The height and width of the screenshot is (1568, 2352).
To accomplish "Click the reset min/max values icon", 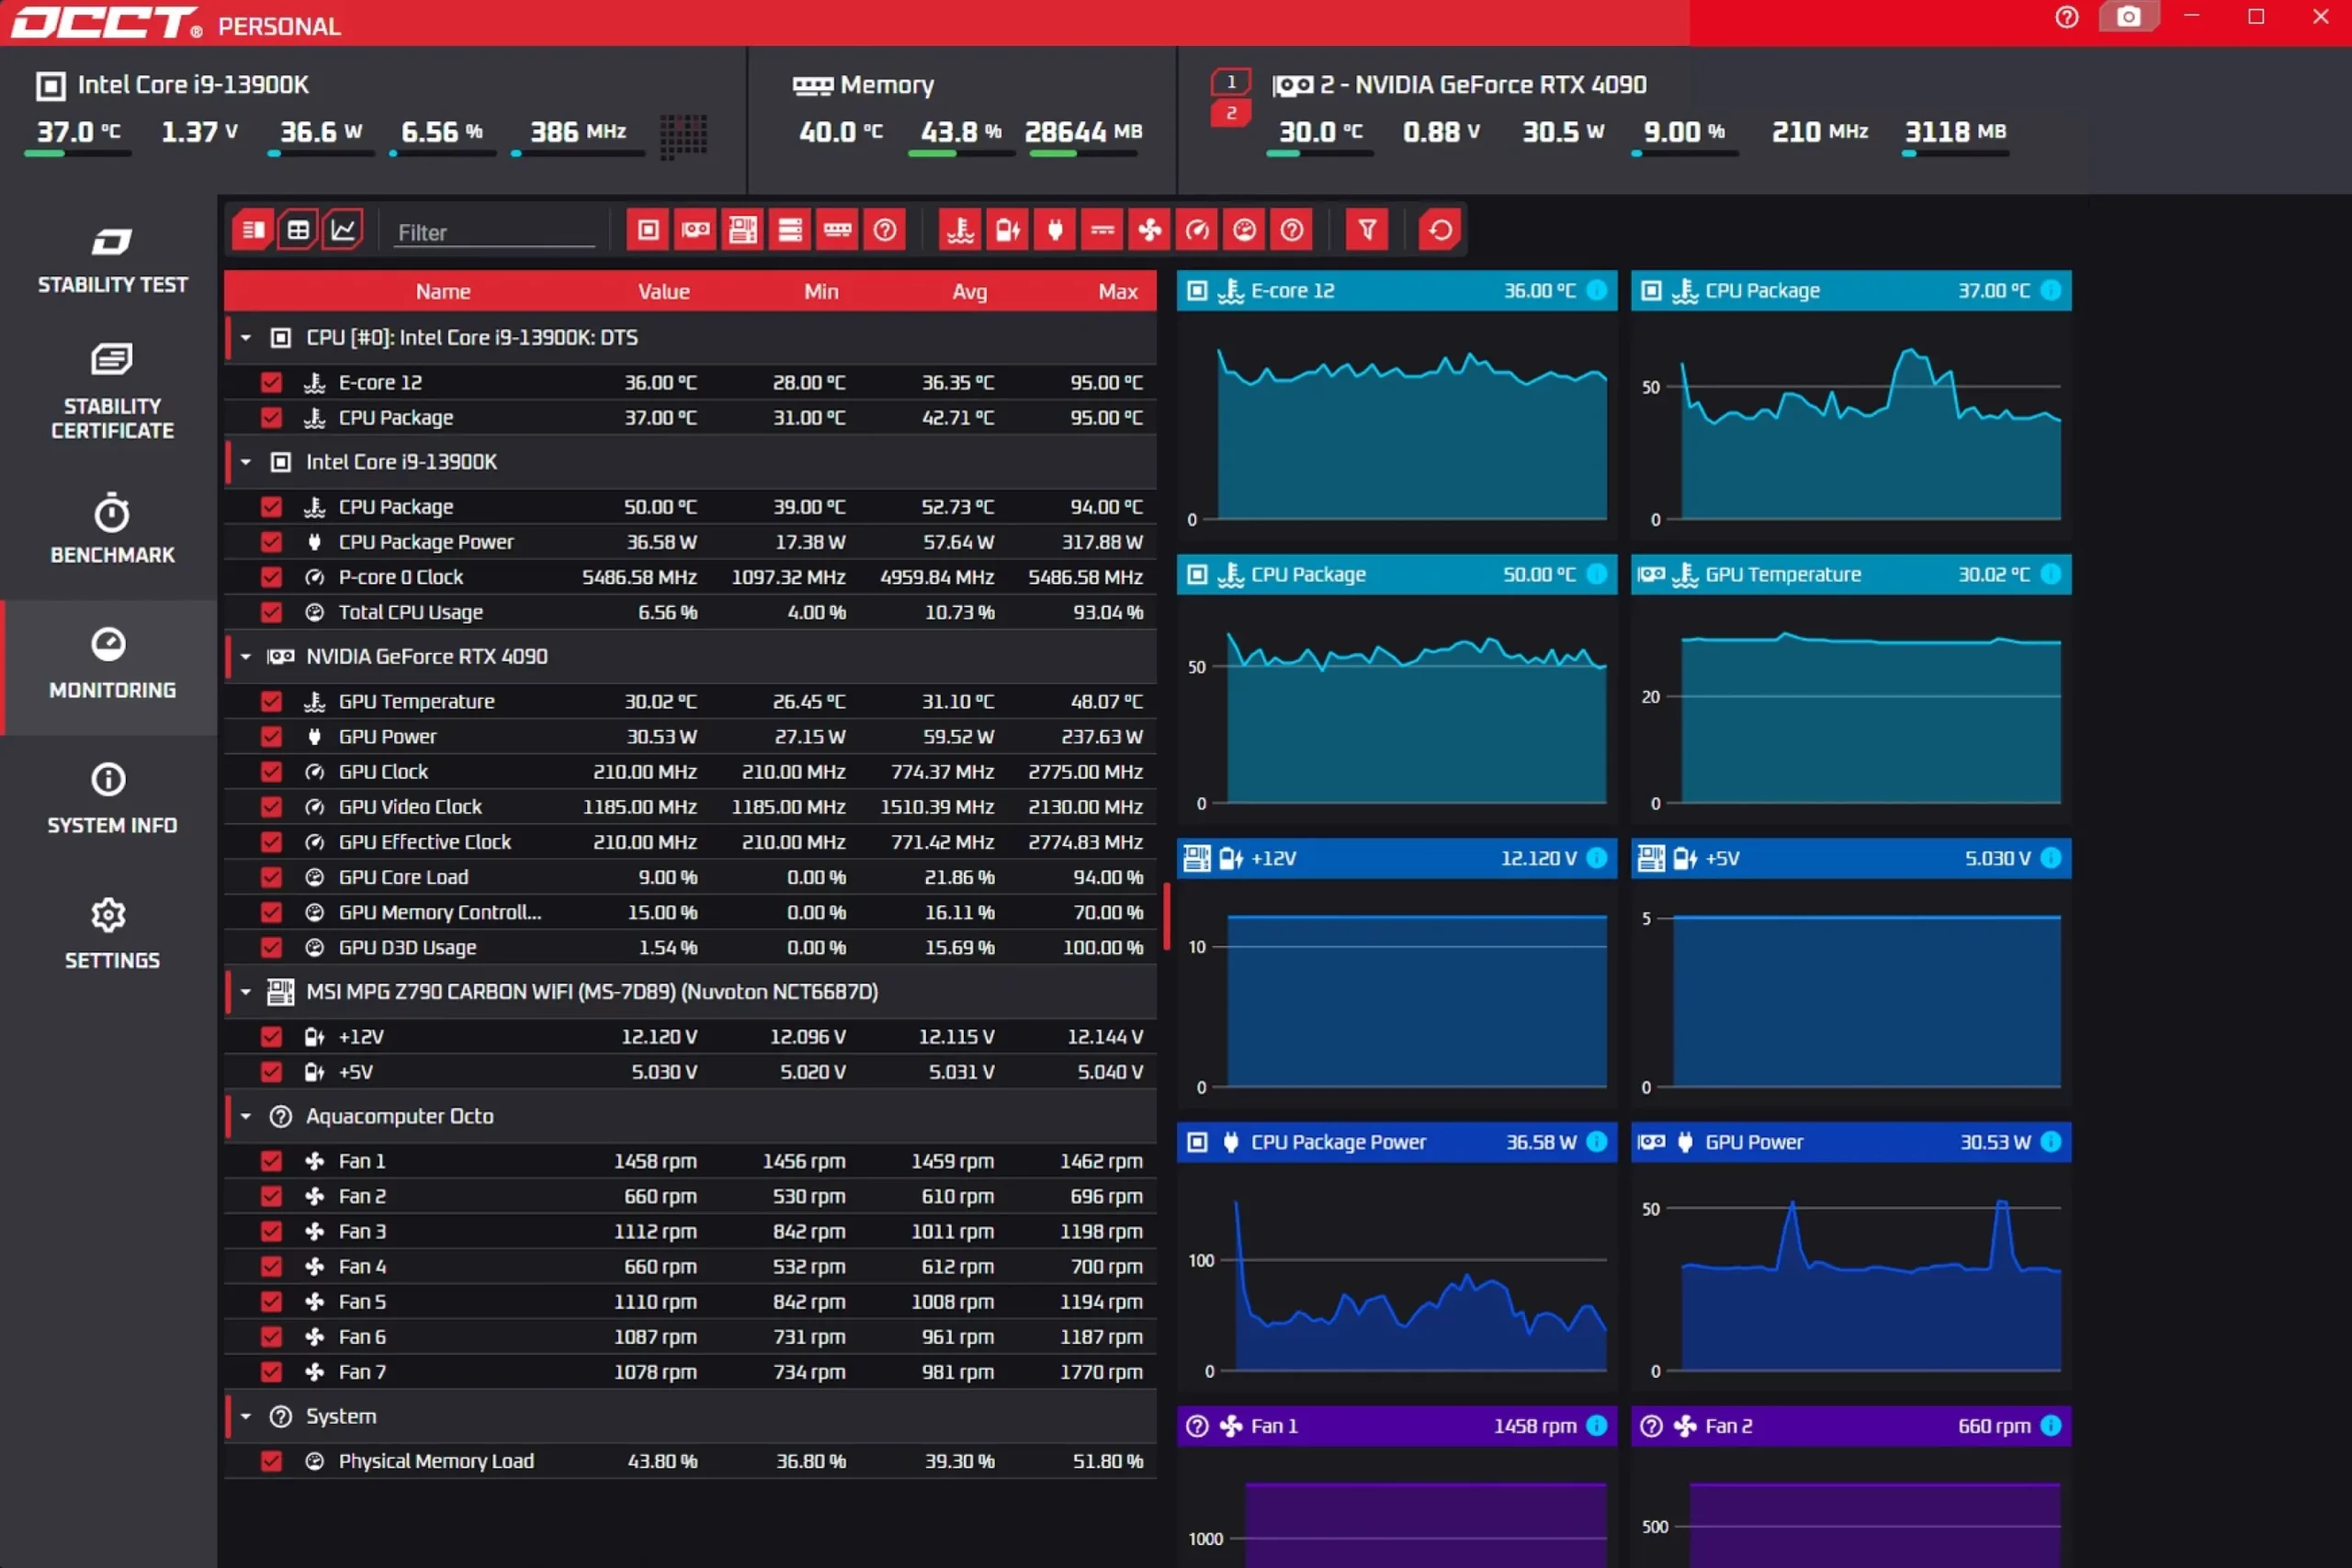I will 1440,231.
